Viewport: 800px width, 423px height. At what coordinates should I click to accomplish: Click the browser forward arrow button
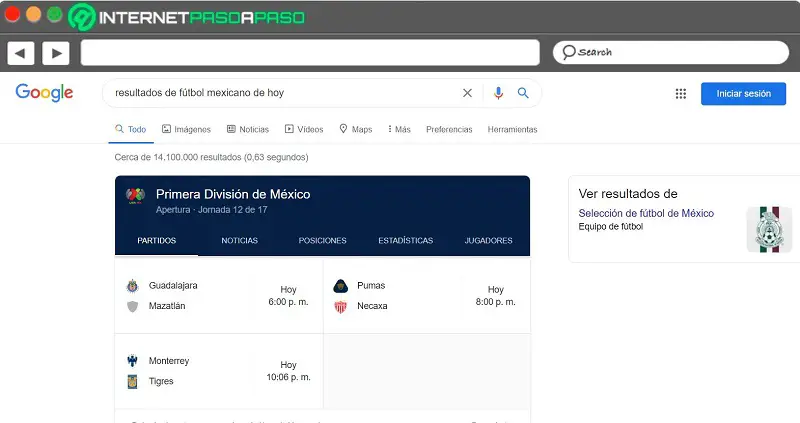coord(56,53)
